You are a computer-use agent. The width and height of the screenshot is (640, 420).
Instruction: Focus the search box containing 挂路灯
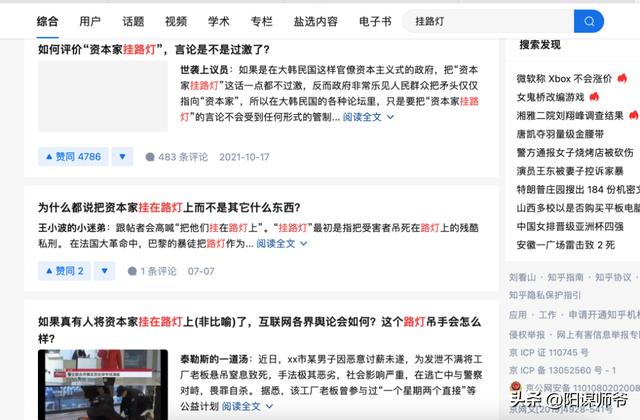coord(488,21)
